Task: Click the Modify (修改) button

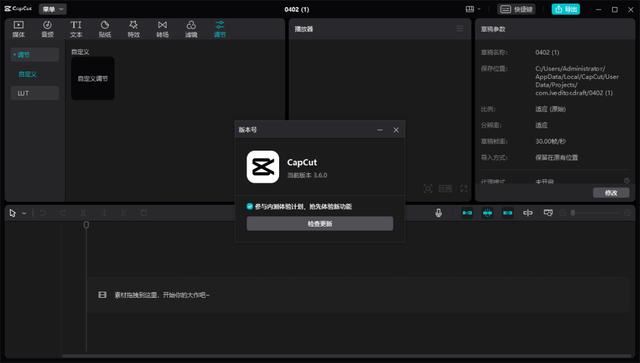Action: click(x=611, y=193)
